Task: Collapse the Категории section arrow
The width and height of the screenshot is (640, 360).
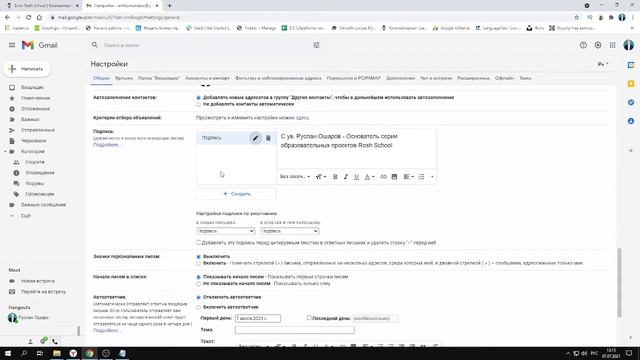Action: point(5,151)
